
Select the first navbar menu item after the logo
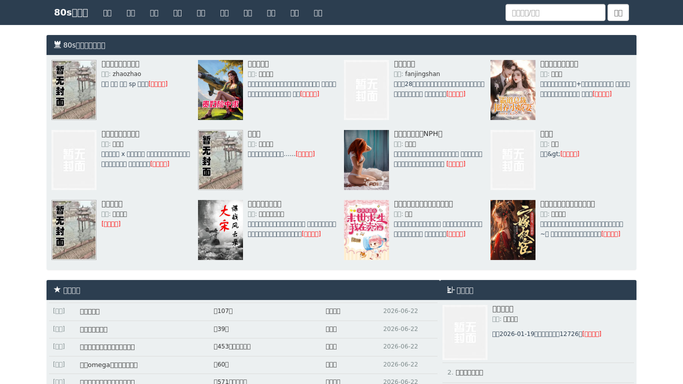tap(107, 13)
